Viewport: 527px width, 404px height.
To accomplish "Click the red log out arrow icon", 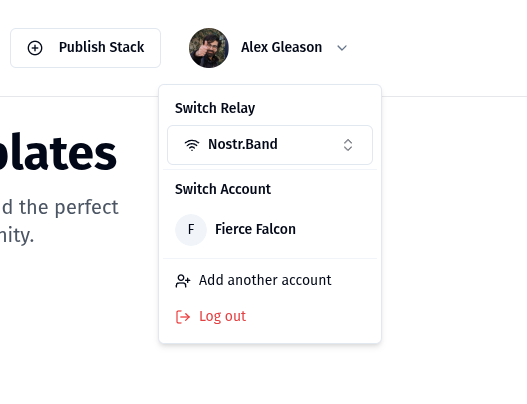I will pos(183,317).
